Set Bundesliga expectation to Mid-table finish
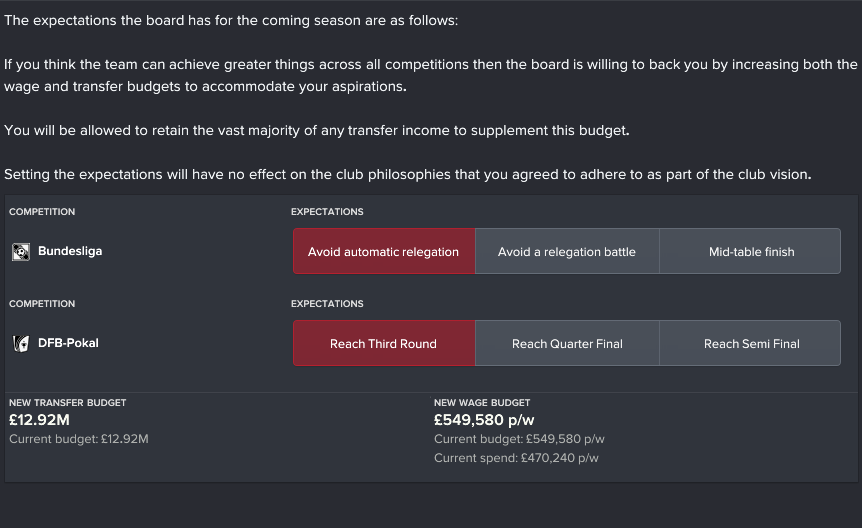The width and height of the screenshot is (862, 528). point(750,251)
